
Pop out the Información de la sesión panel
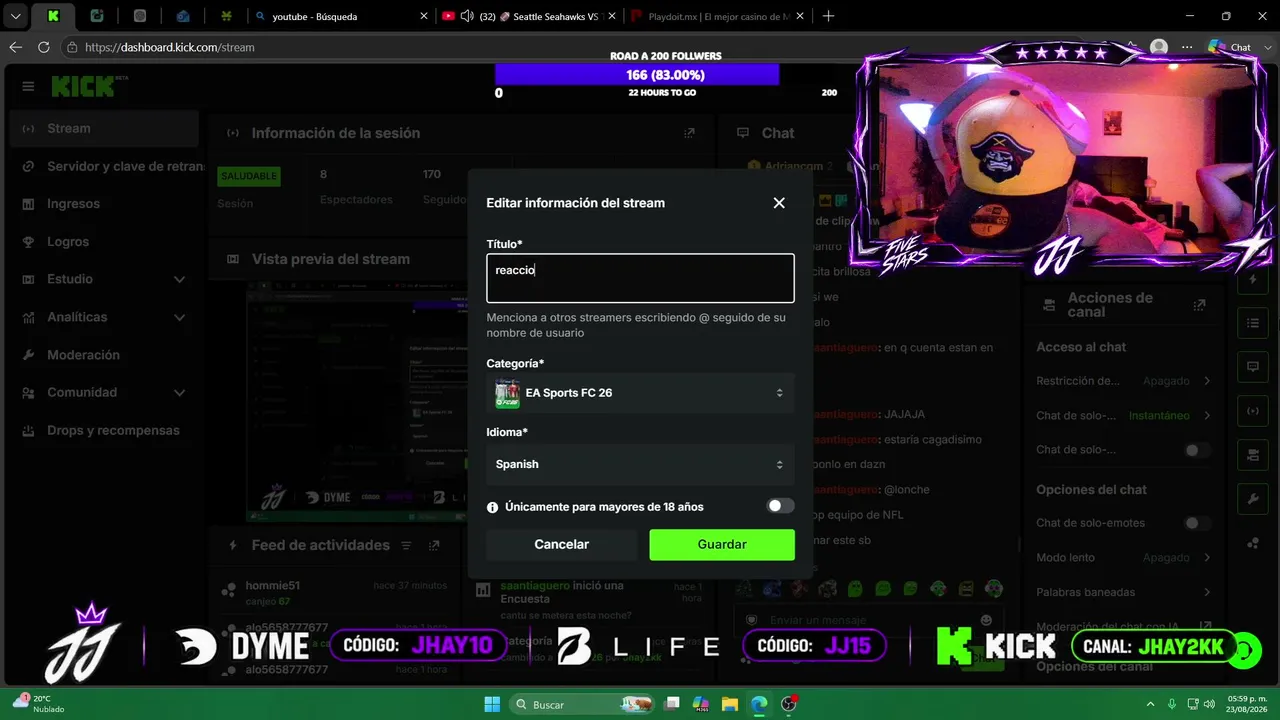point(689,133)
